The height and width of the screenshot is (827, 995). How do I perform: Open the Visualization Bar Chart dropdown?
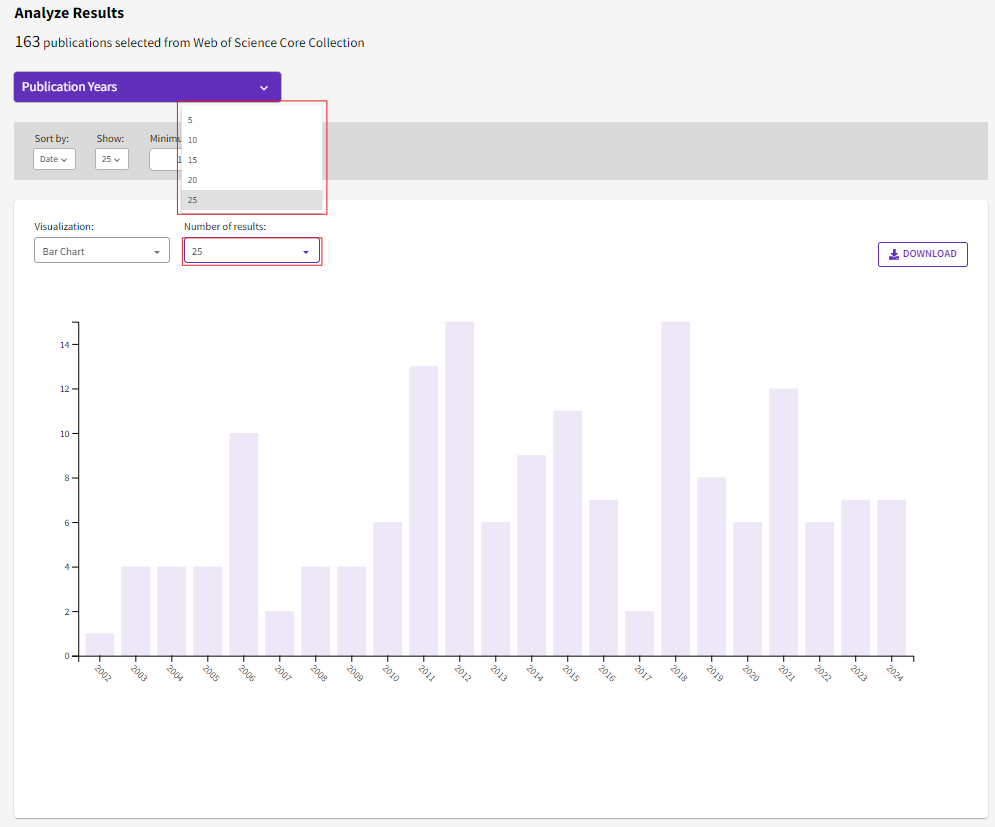pos(101,251)
